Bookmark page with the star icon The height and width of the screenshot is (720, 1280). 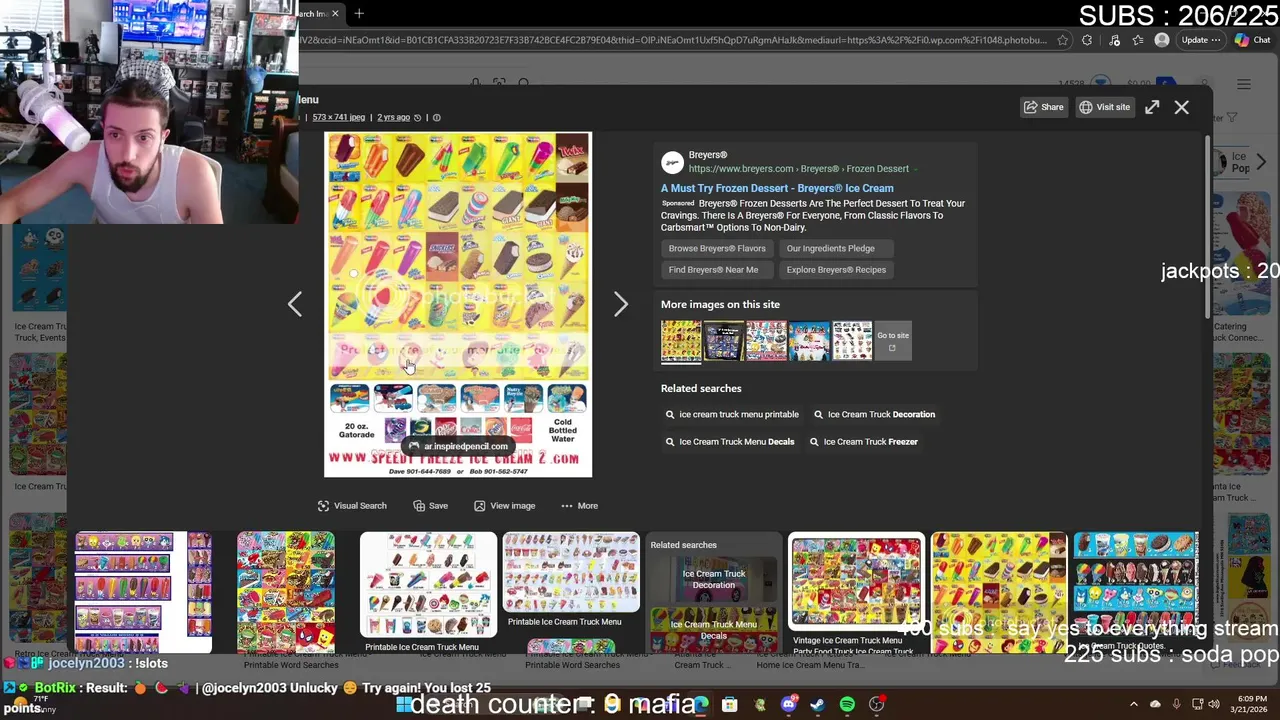tap(1061, 40)
